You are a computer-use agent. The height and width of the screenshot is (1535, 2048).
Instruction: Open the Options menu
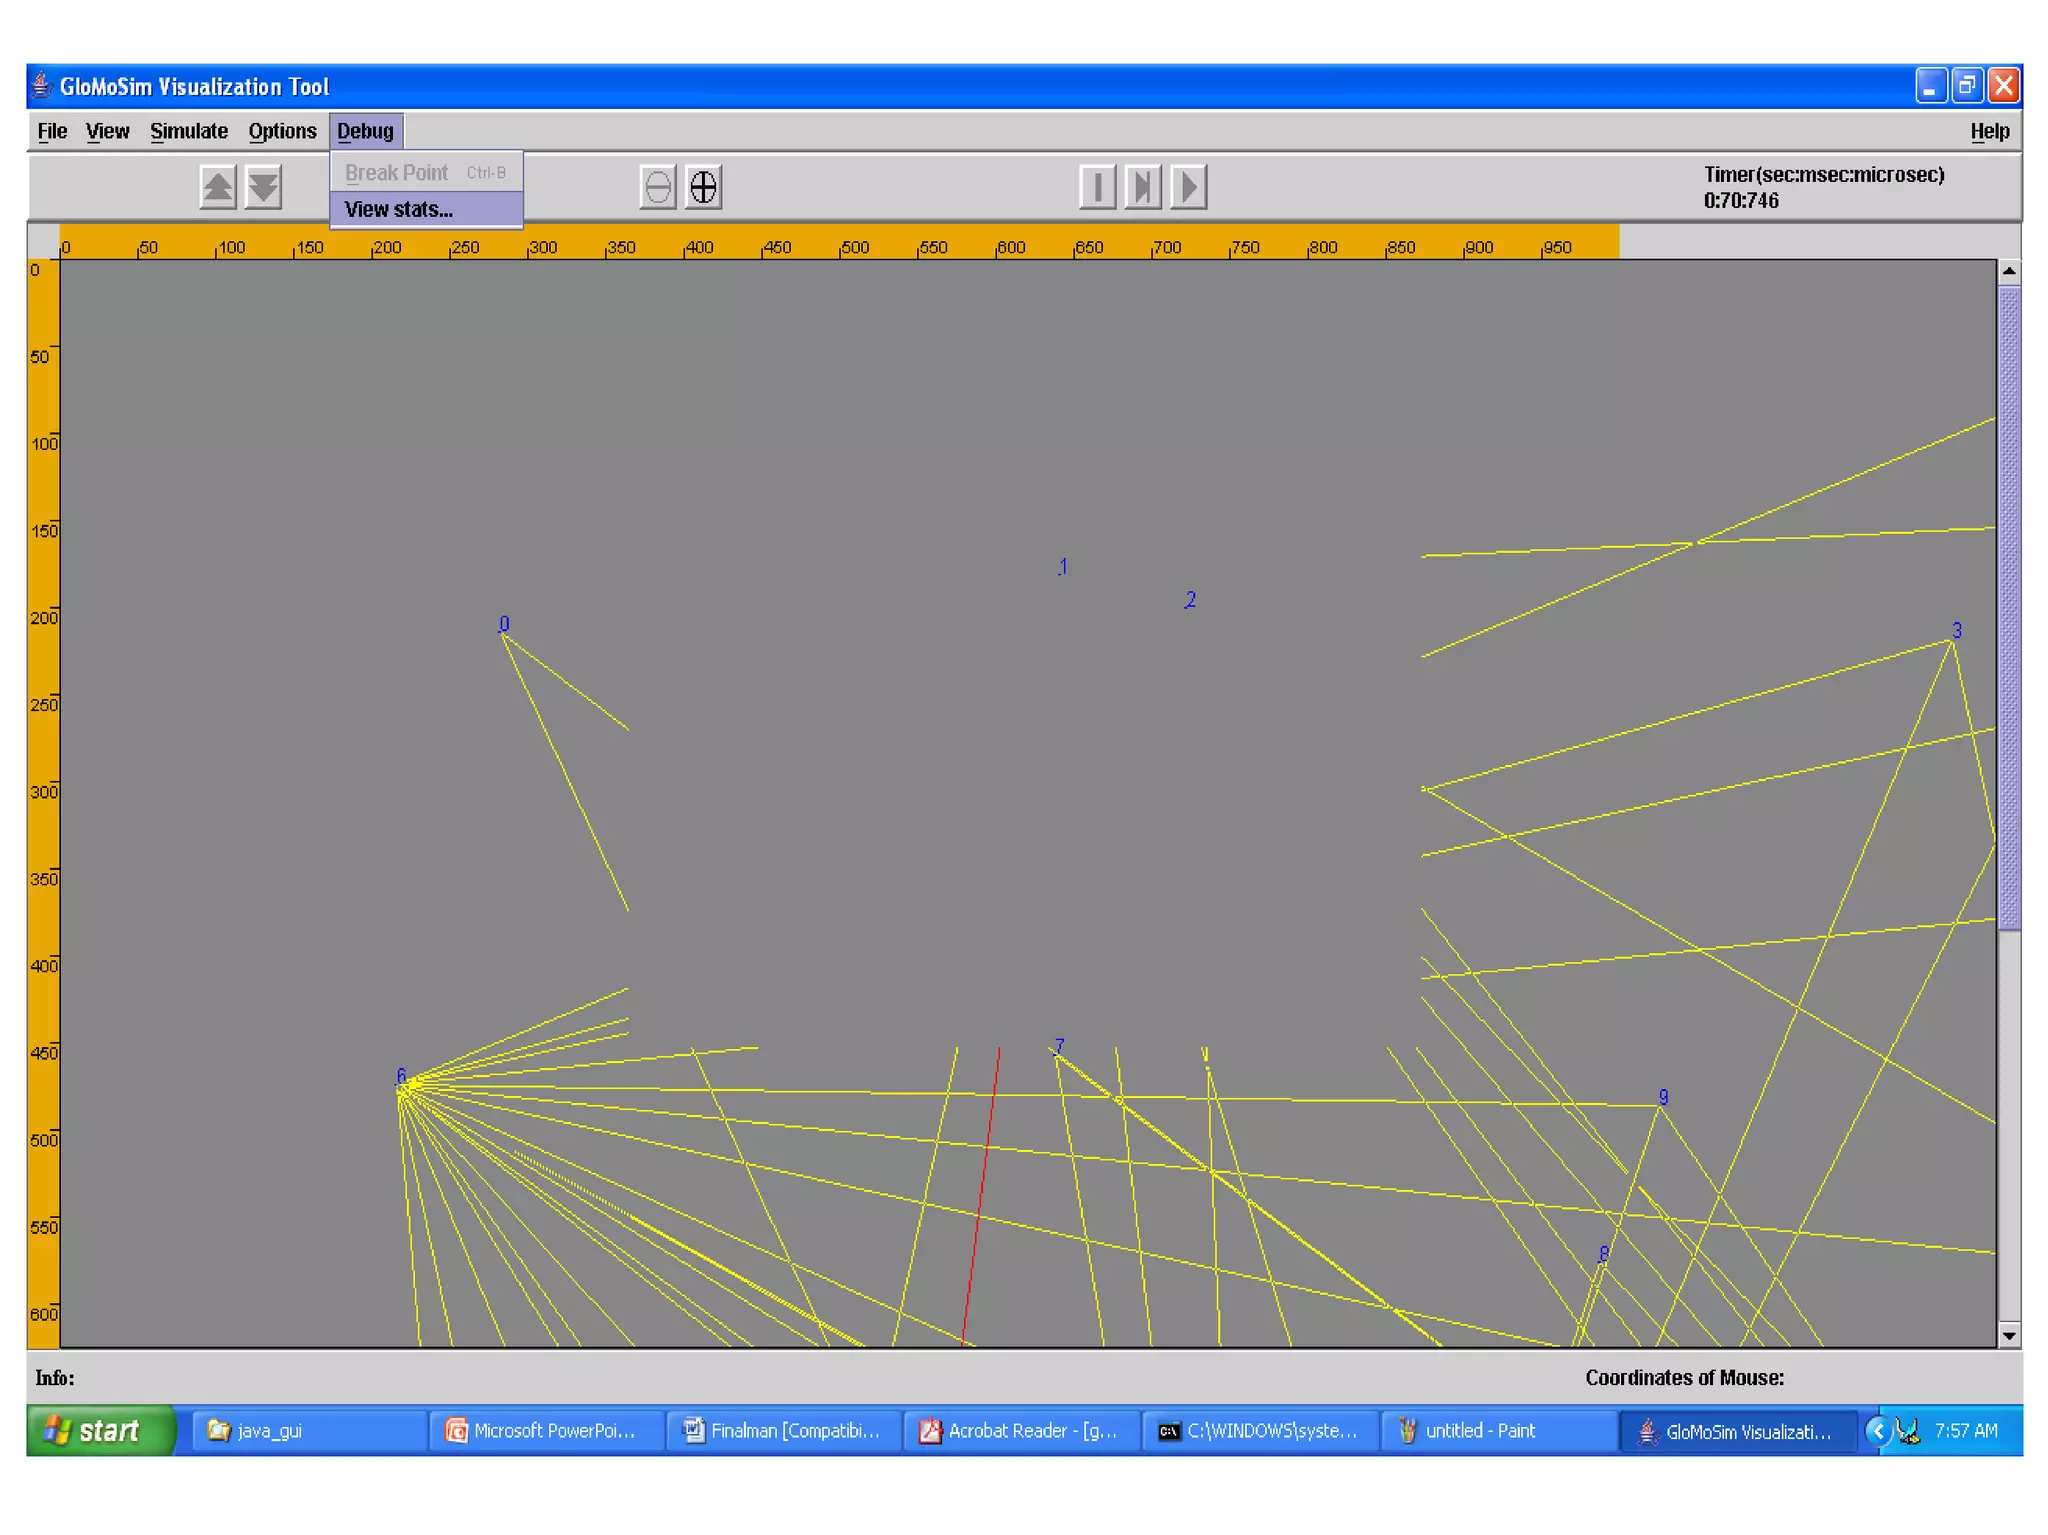pyautogui.click(x=282, y=131)
